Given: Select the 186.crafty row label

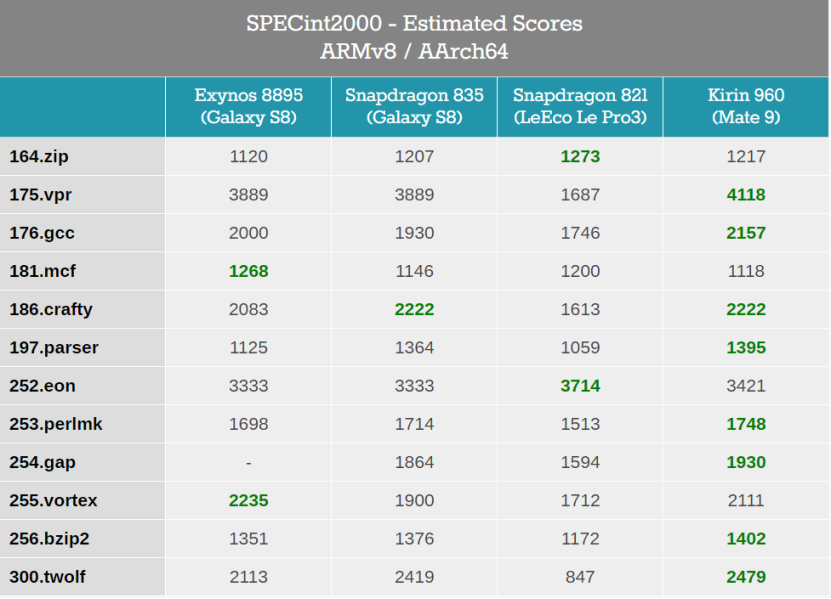Looking at the screenshot, I should [x=51, y=309].
